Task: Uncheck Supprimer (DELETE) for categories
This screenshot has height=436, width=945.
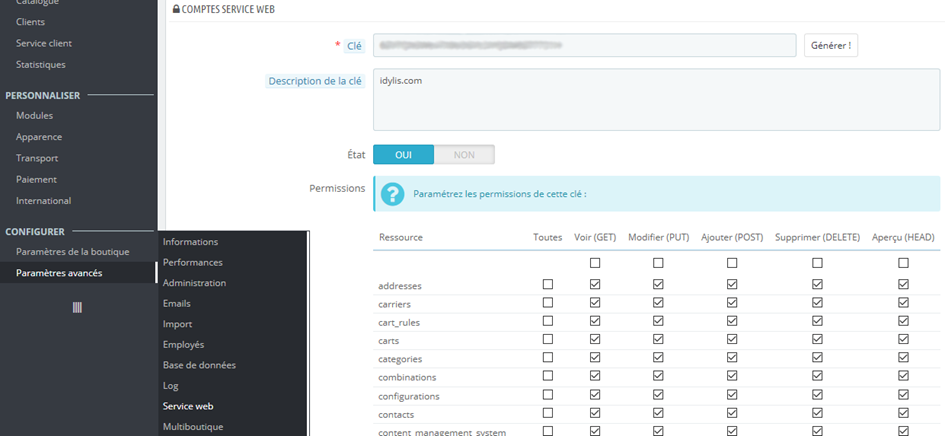Action: [x=817, y=358]
